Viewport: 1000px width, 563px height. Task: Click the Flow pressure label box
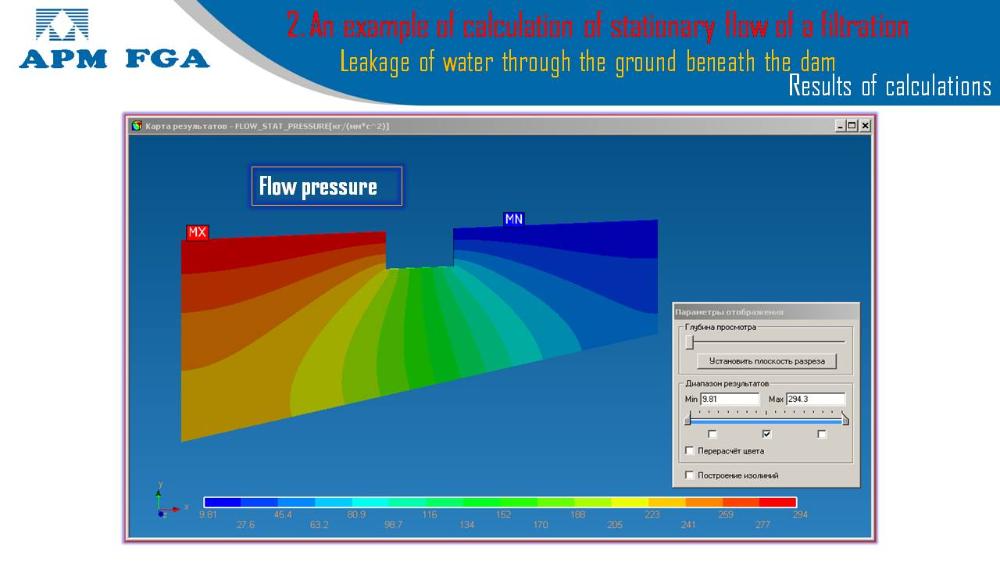pyautogui.click(x=326, y=187)
